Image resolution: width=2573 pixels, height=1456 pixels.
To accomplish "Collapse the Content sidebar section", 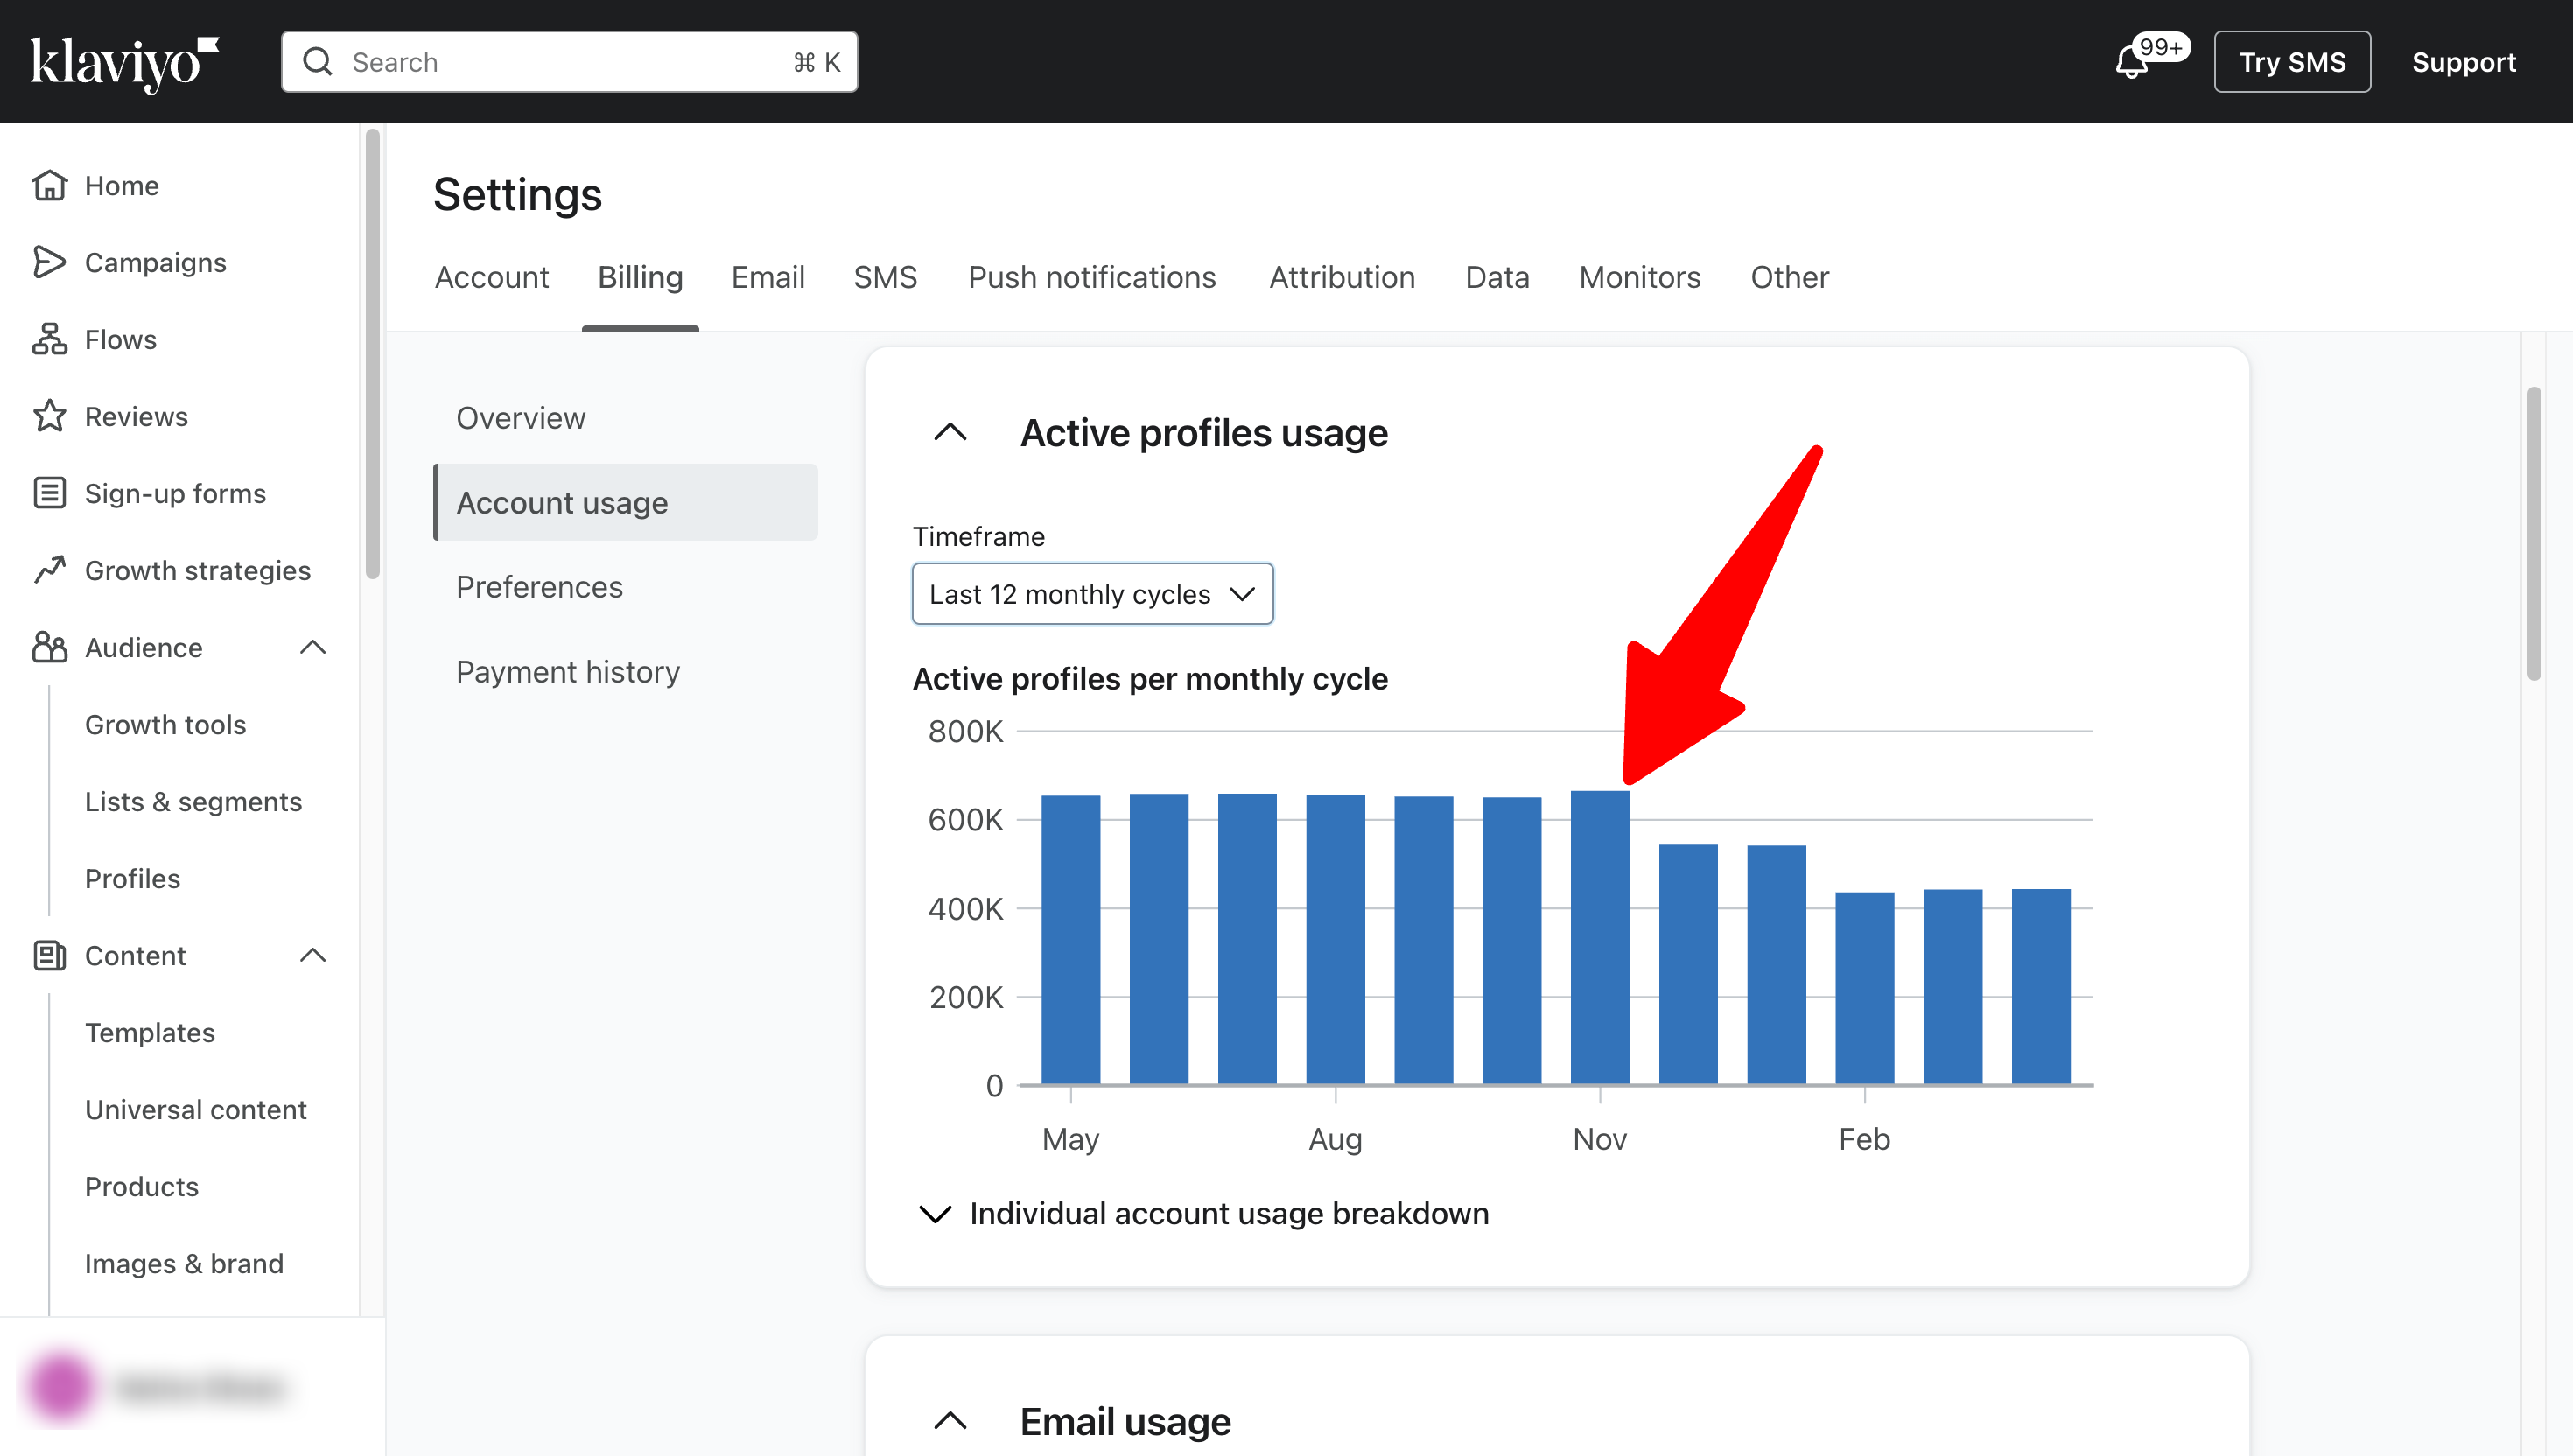I will coord(313,955).
